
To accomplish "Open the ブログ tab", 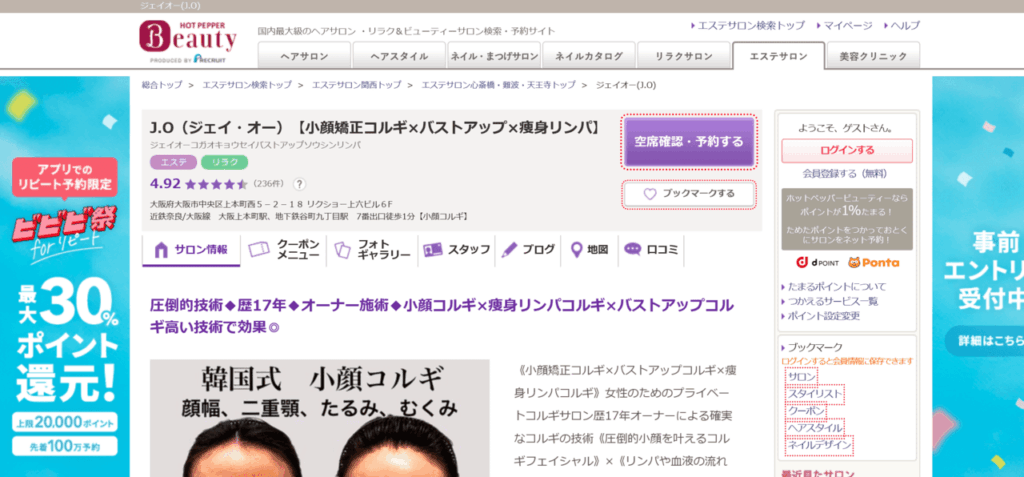I will pos(528,250).
